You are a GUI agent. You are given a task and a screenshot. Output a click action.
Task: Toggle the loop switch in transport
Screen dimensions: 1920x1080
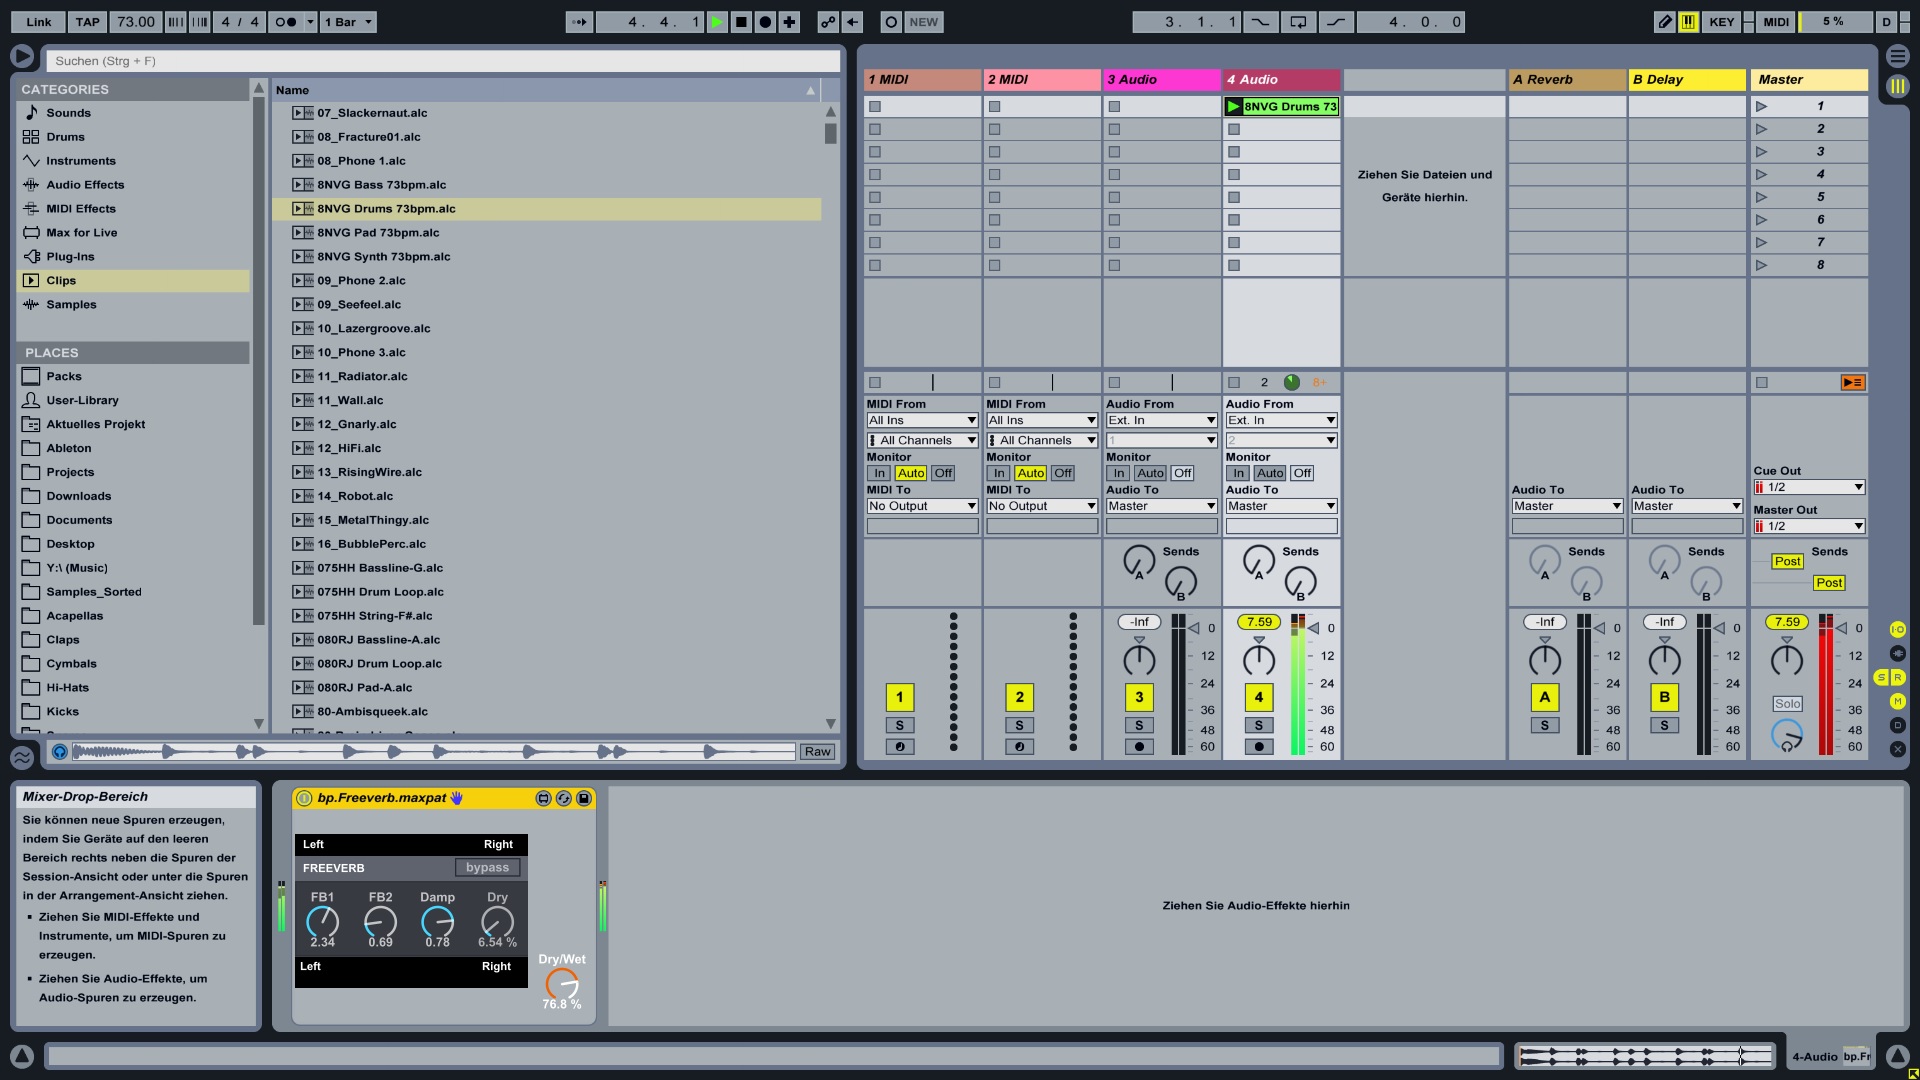tap(1298, 22)
